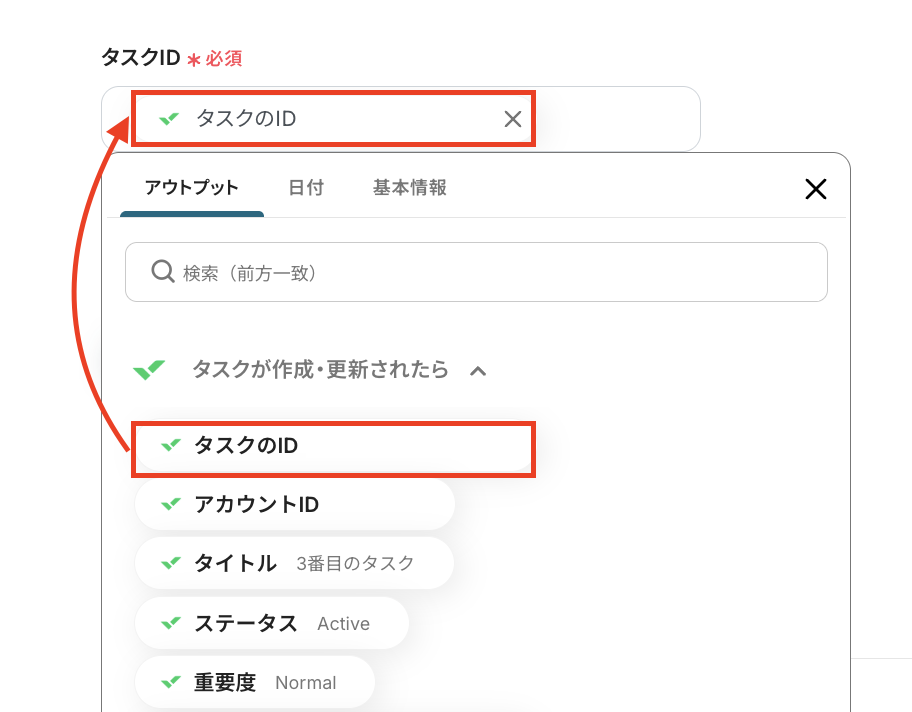
Task: Switch to the アウトプット tab
Action: [x=191, y=188]
